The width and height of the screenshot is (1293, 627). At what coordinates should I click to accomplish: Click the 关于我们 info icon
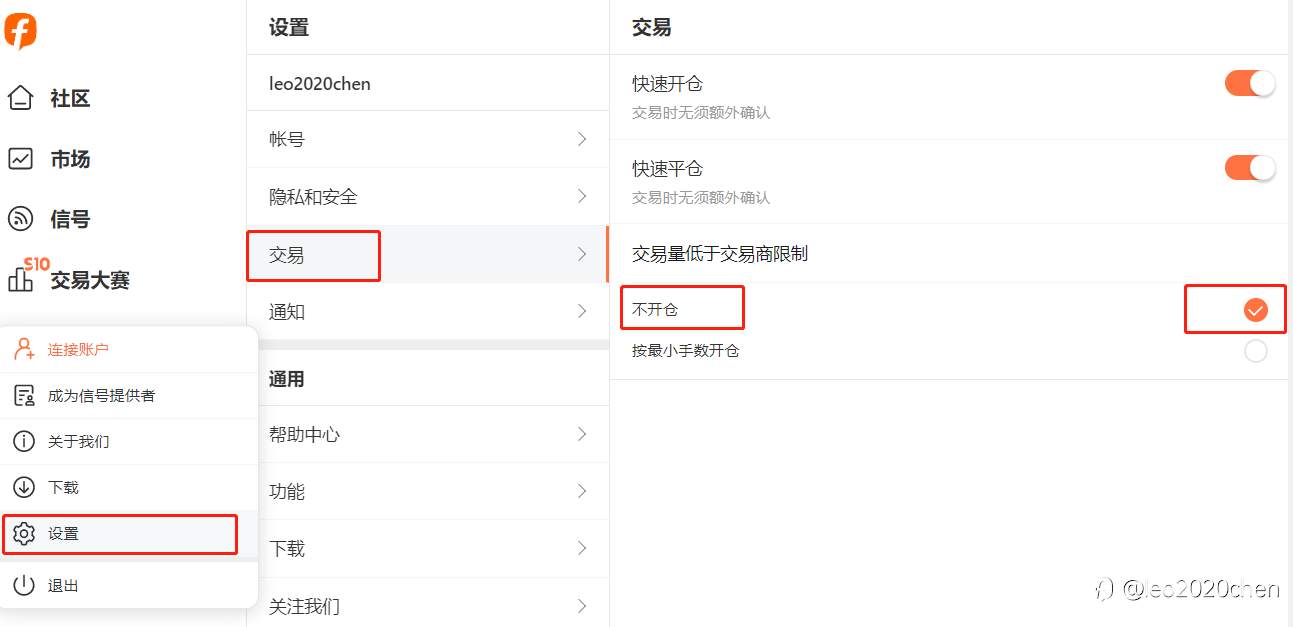[24, 441]
